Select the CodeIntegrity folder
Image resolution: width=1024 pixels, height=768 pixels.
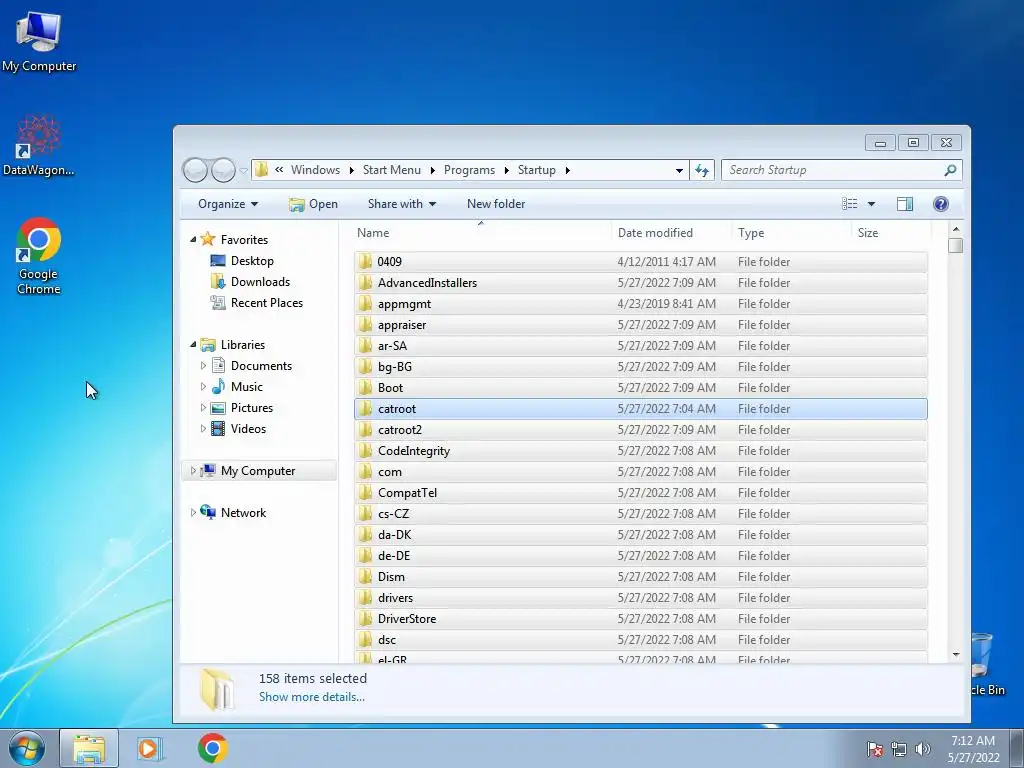(641, 451)
